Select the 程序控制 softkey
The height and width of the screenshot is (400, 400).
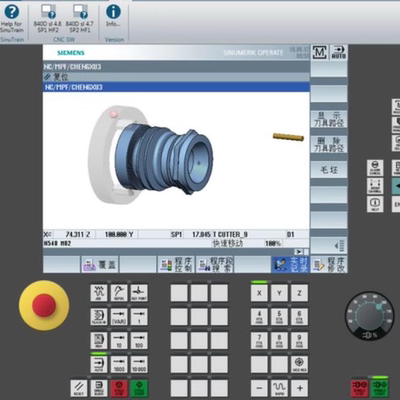click(x=176, y=264)
